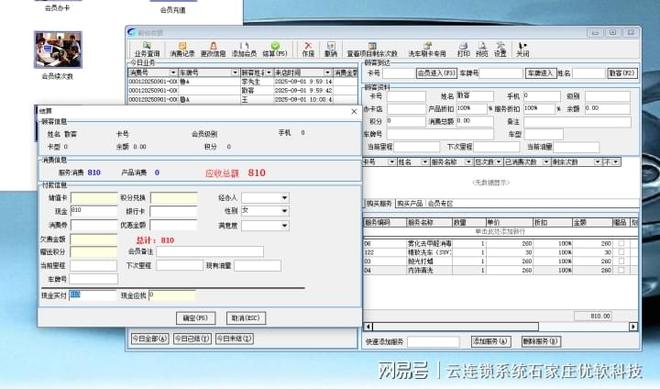Open 消费记录 toolbar icon
The height and width of the screenshot is (389, 660).
pyautogui.click(x=182, y=49)
